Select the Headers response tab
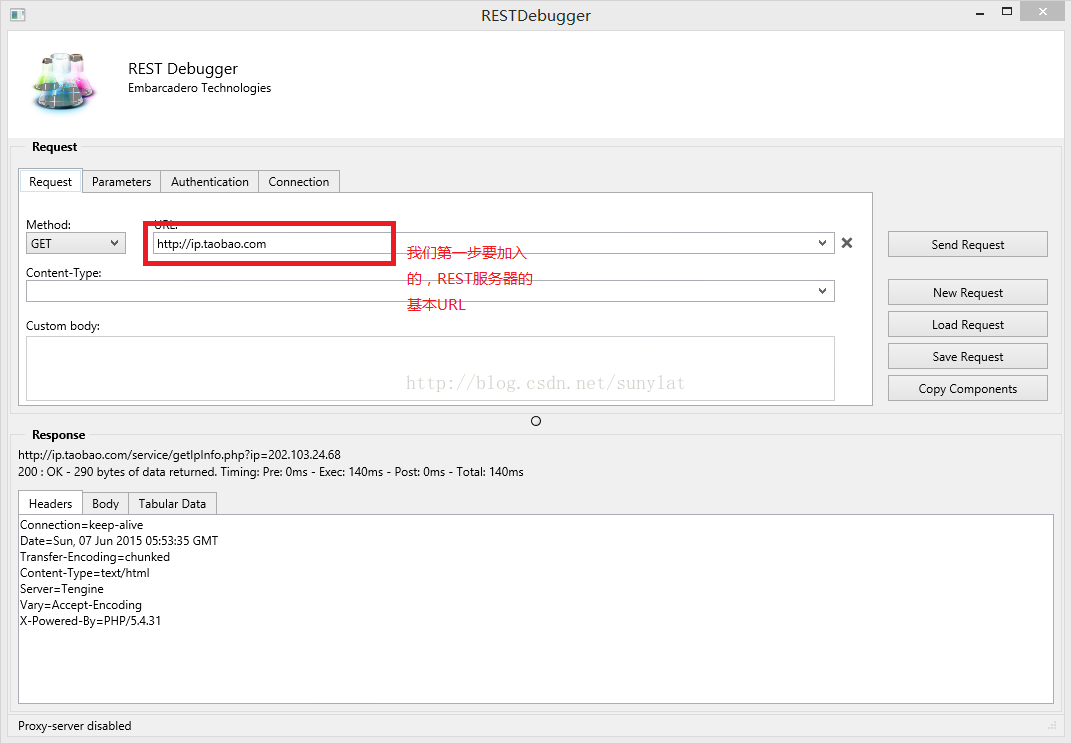Screen dimensions: 1072x744 click(x=51, y=503)
